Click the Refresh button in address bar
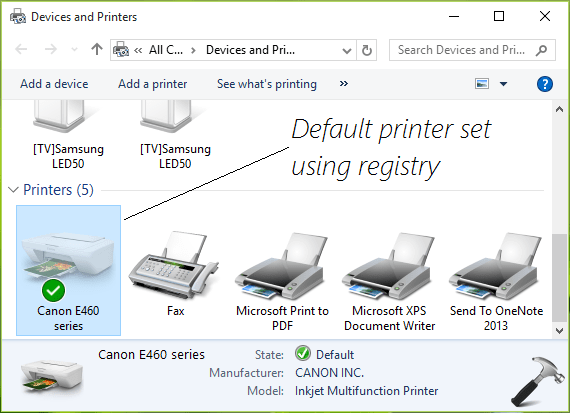 click(367, 50)
